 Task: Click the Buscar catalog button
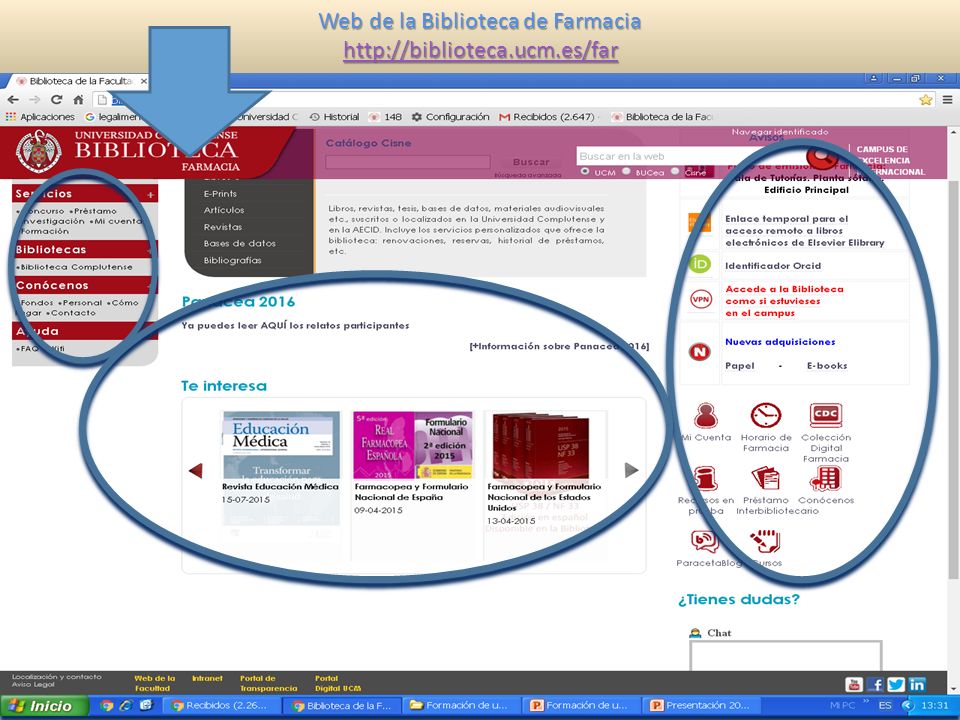coord(531,162)
